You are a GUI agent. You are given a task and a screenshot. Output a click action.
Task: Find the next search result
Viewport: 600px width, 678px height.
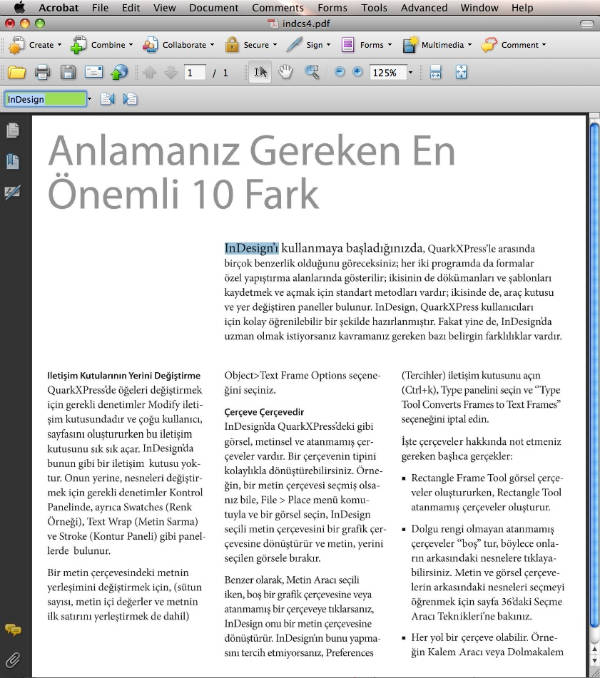(129, 99)
